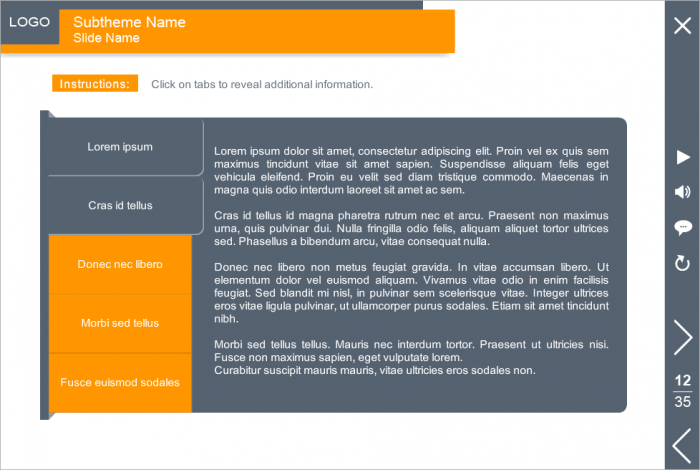700x470 pixels.
Task: Click the Instructions: label
Action: tap(95, 83)
